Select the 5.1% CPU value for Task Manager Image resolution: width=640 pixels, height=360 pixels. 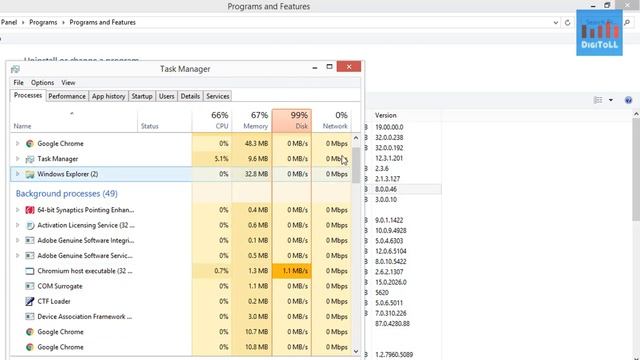pyautogui.click(x=221, y=159)
